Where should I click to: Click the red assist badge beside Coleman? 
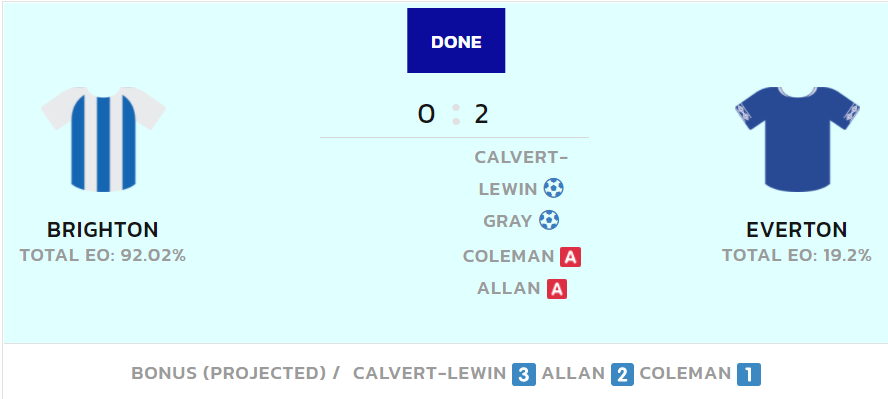[x=570, y=257]
